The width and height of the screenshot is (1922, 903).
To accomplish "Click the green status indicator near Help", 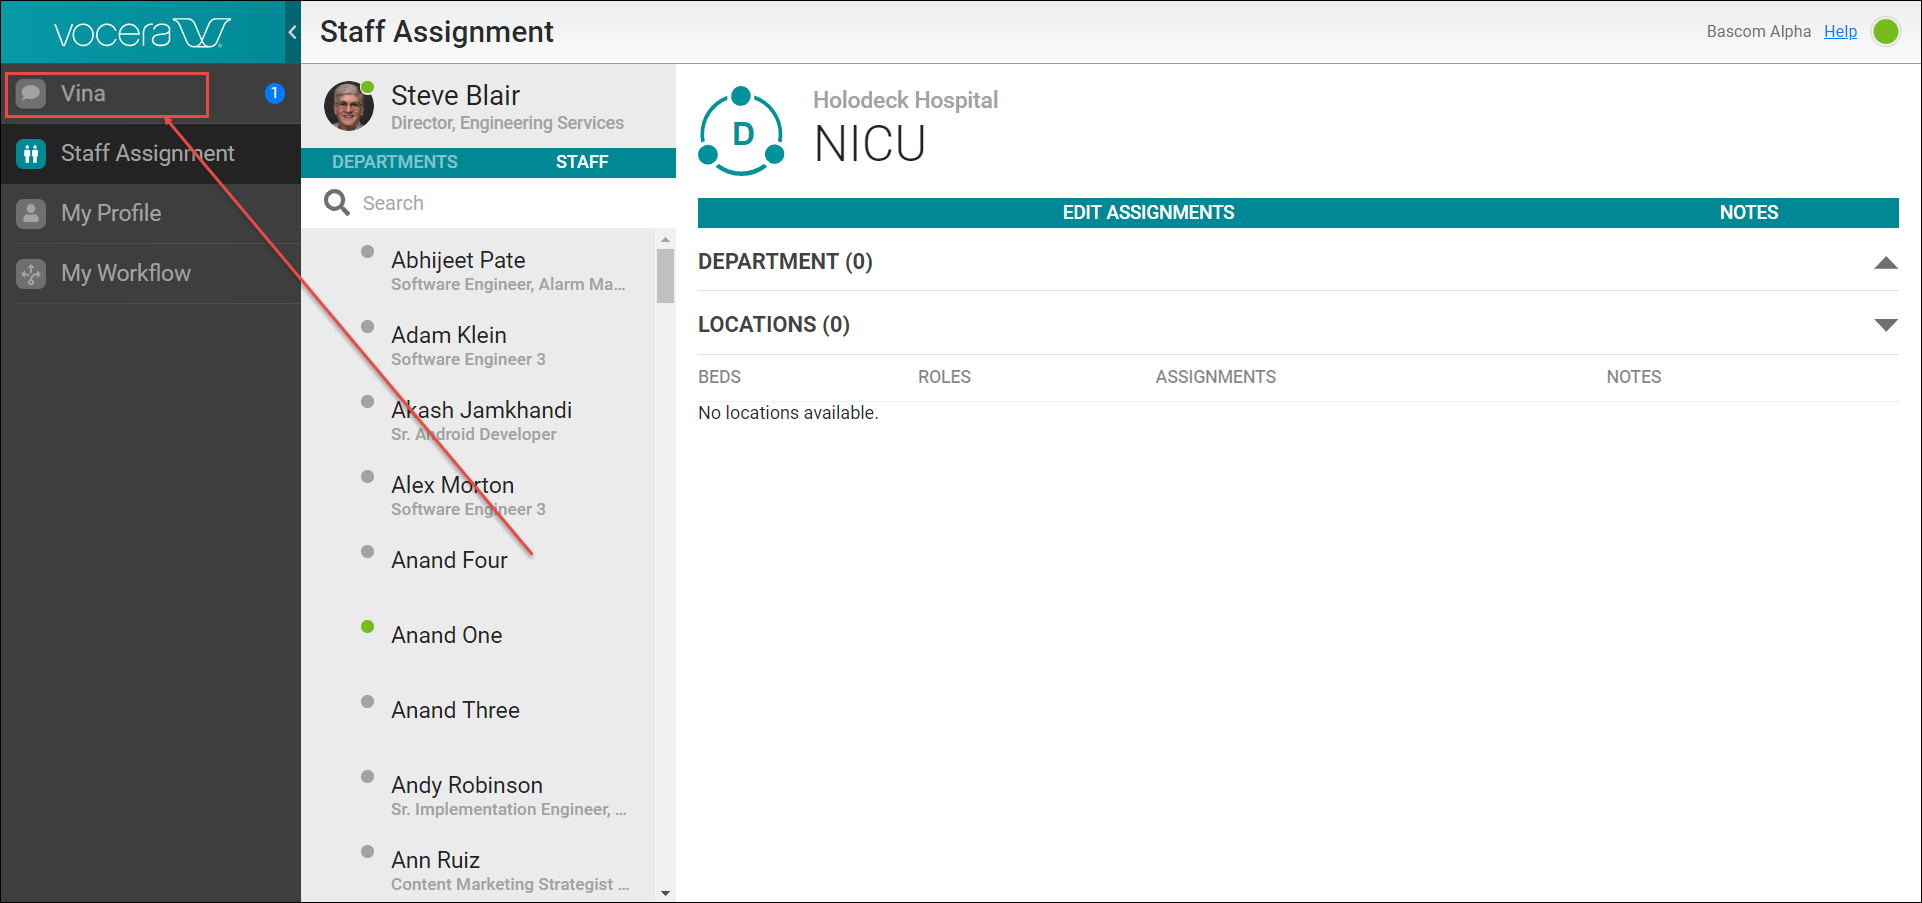I will (x=1886, y=31).
